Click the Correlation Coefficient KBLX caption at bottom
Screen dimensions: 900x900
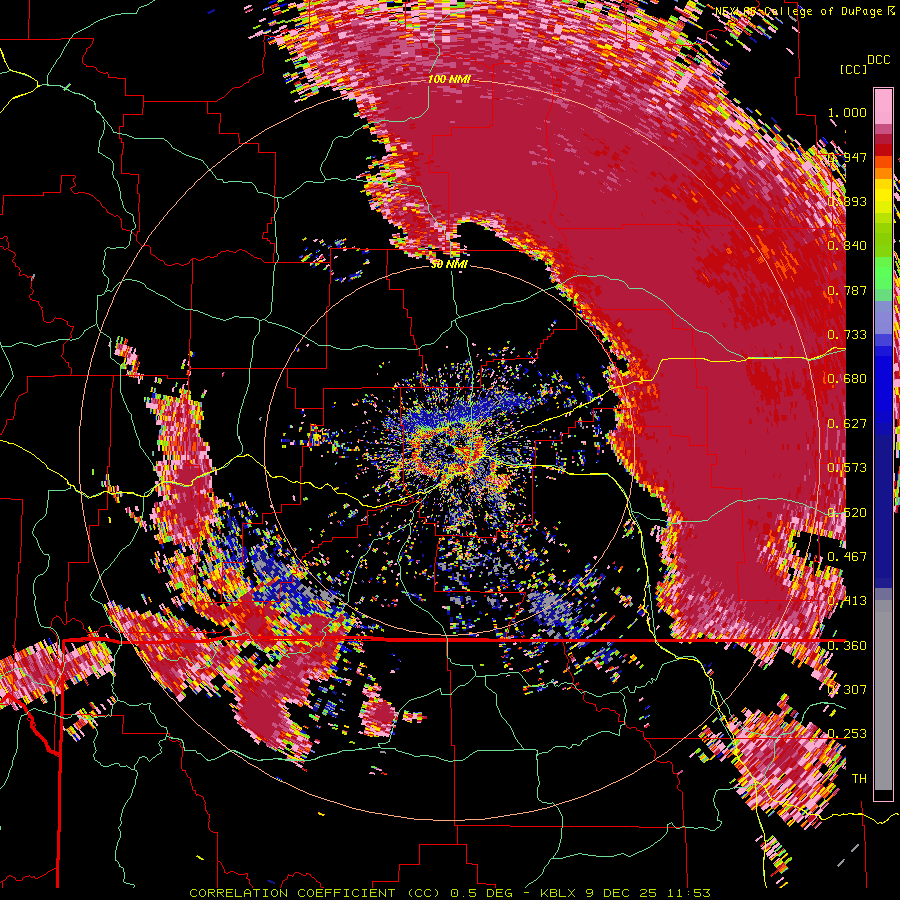pyautogui.click(x=449, y=893)
